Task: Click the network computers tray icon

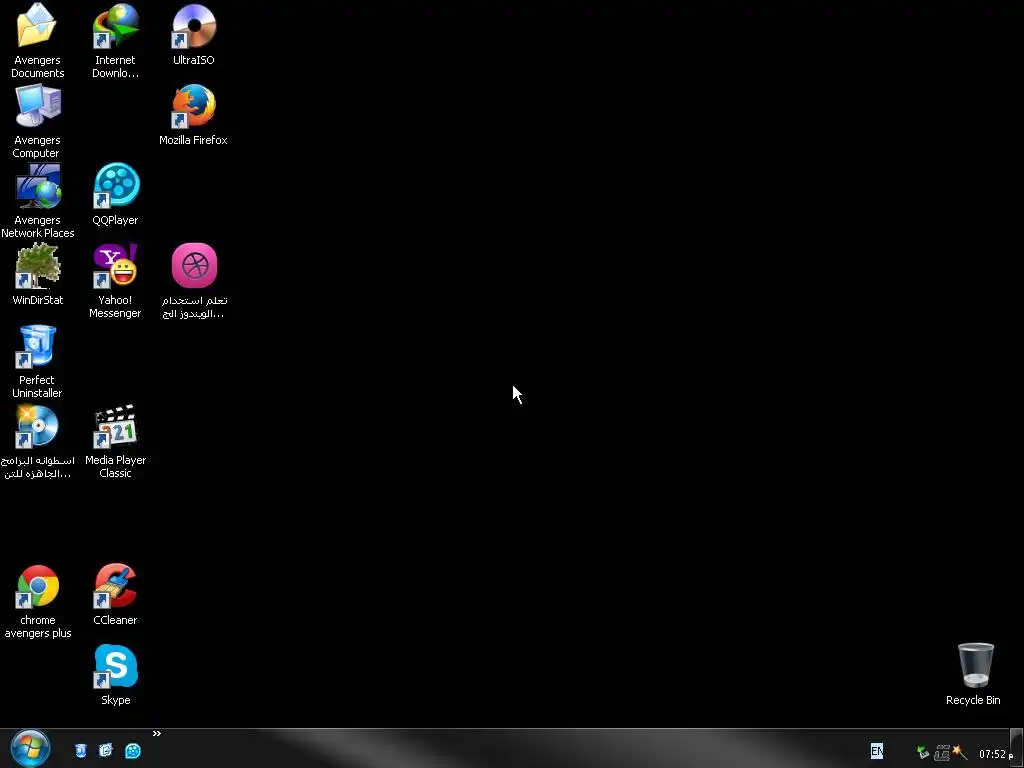Action: pos(941,753)
